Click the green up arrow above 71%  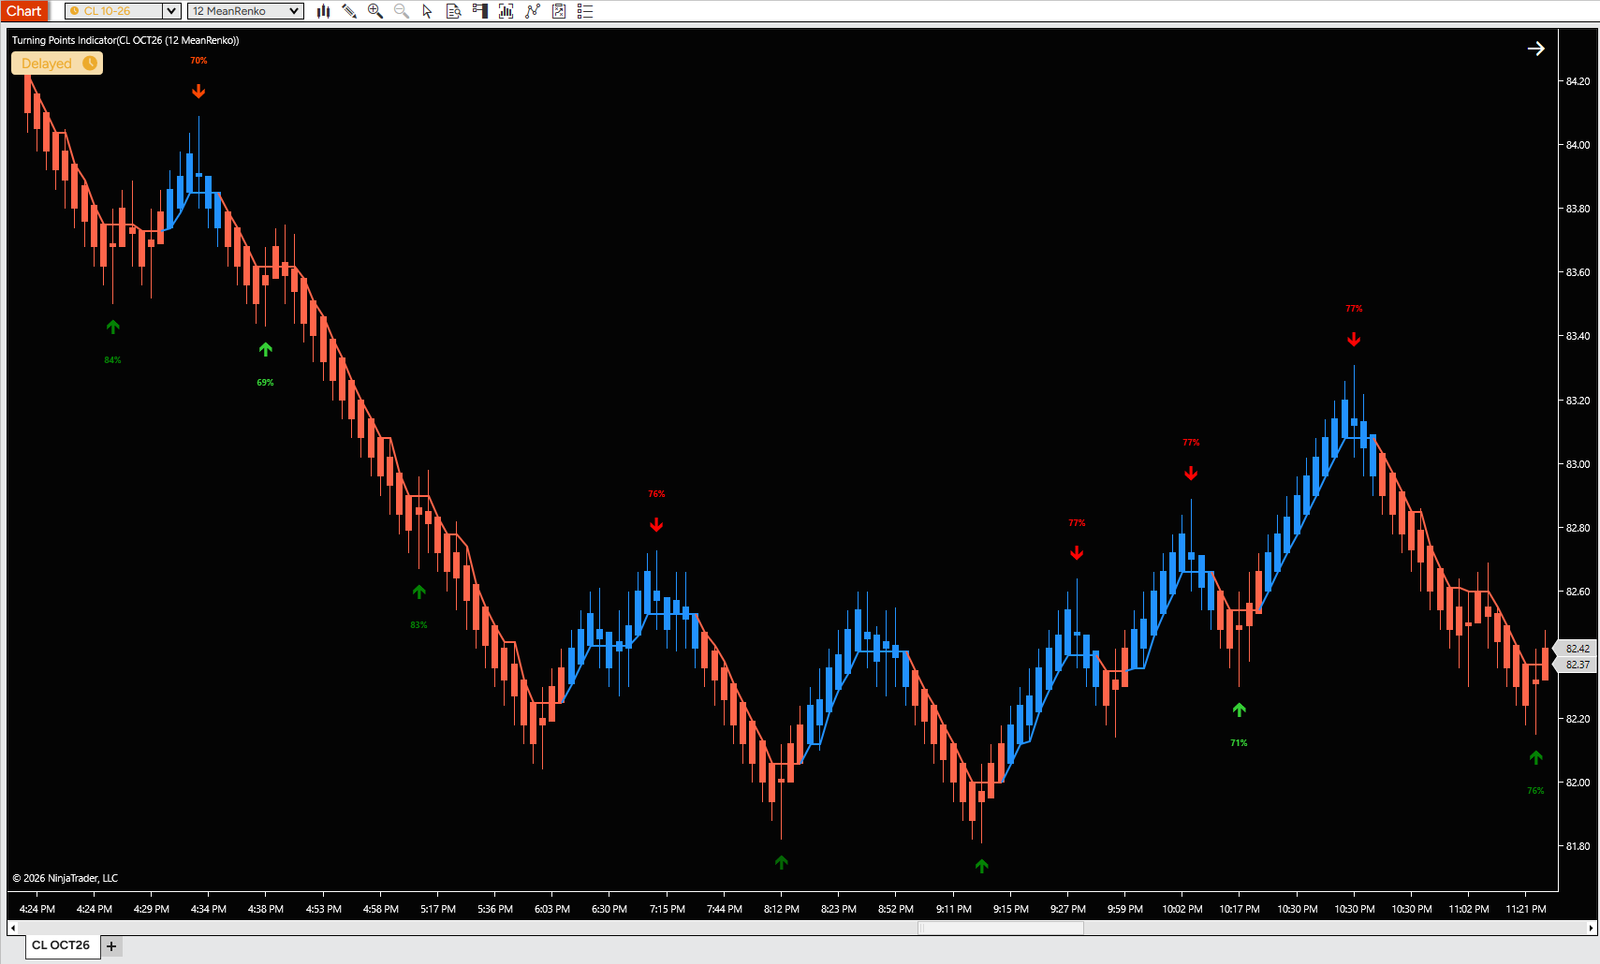(x=1239, y=710)
